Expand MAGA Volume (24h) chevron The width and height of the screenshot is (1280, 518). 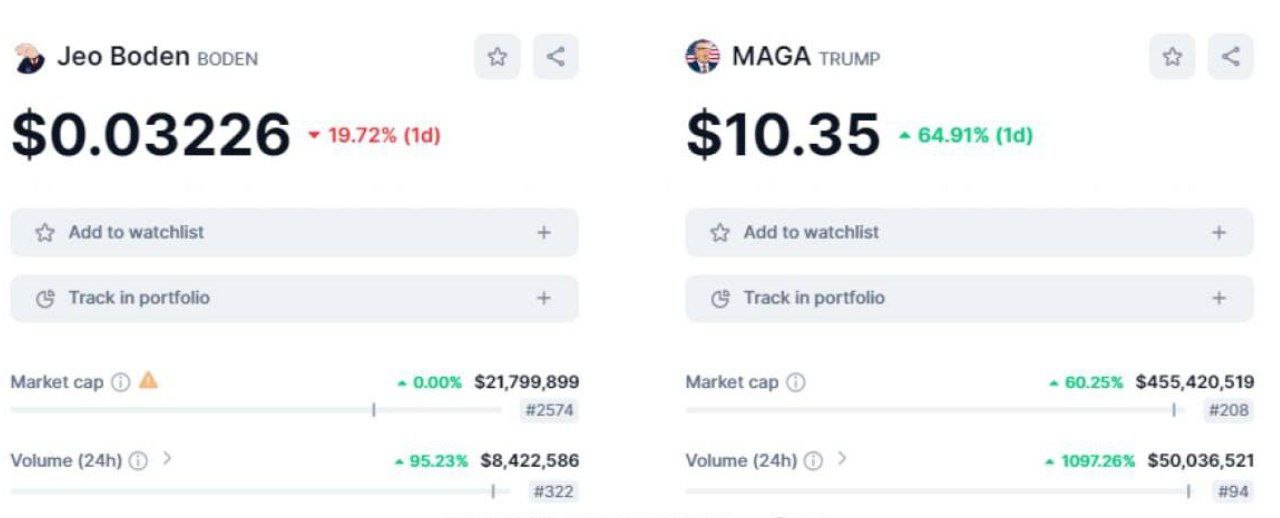(x=842, y=460)
